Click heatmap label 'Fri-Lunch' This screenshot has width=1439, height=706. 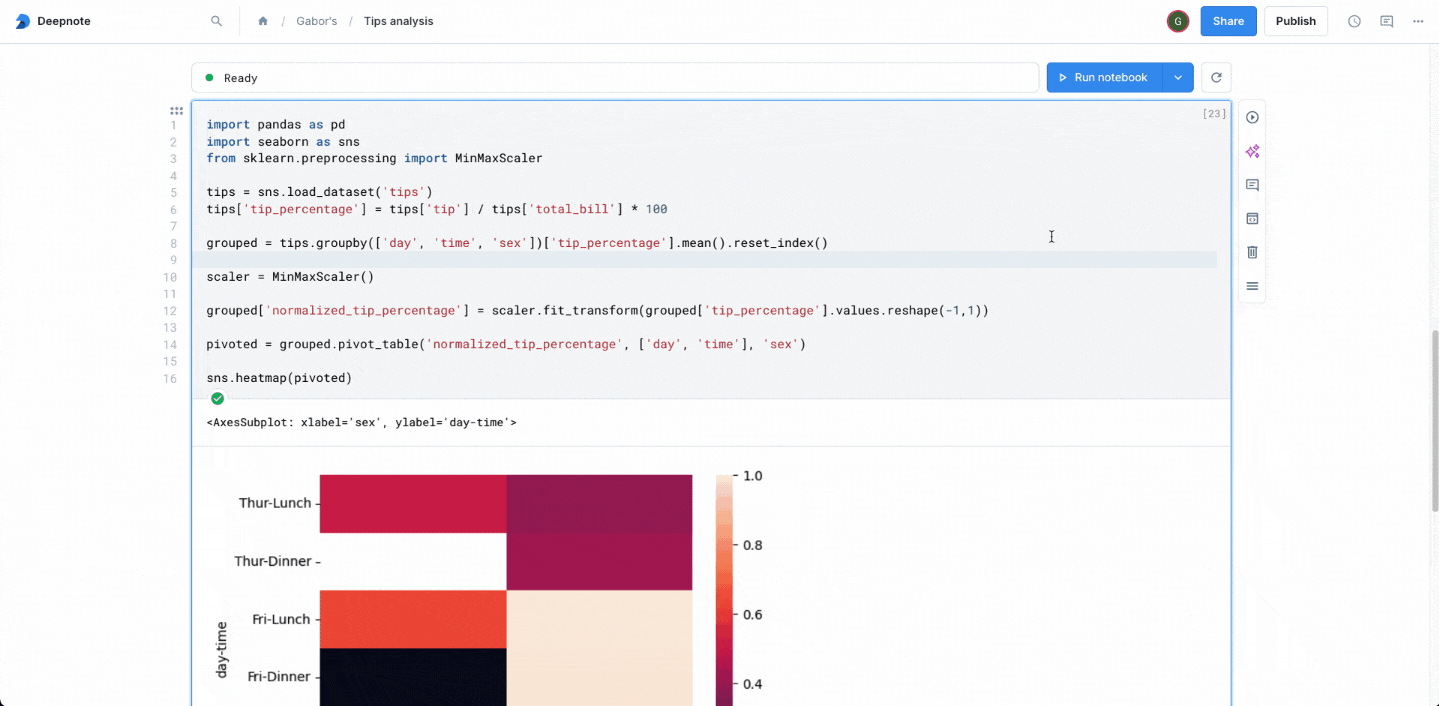click(x=281, y=619)
